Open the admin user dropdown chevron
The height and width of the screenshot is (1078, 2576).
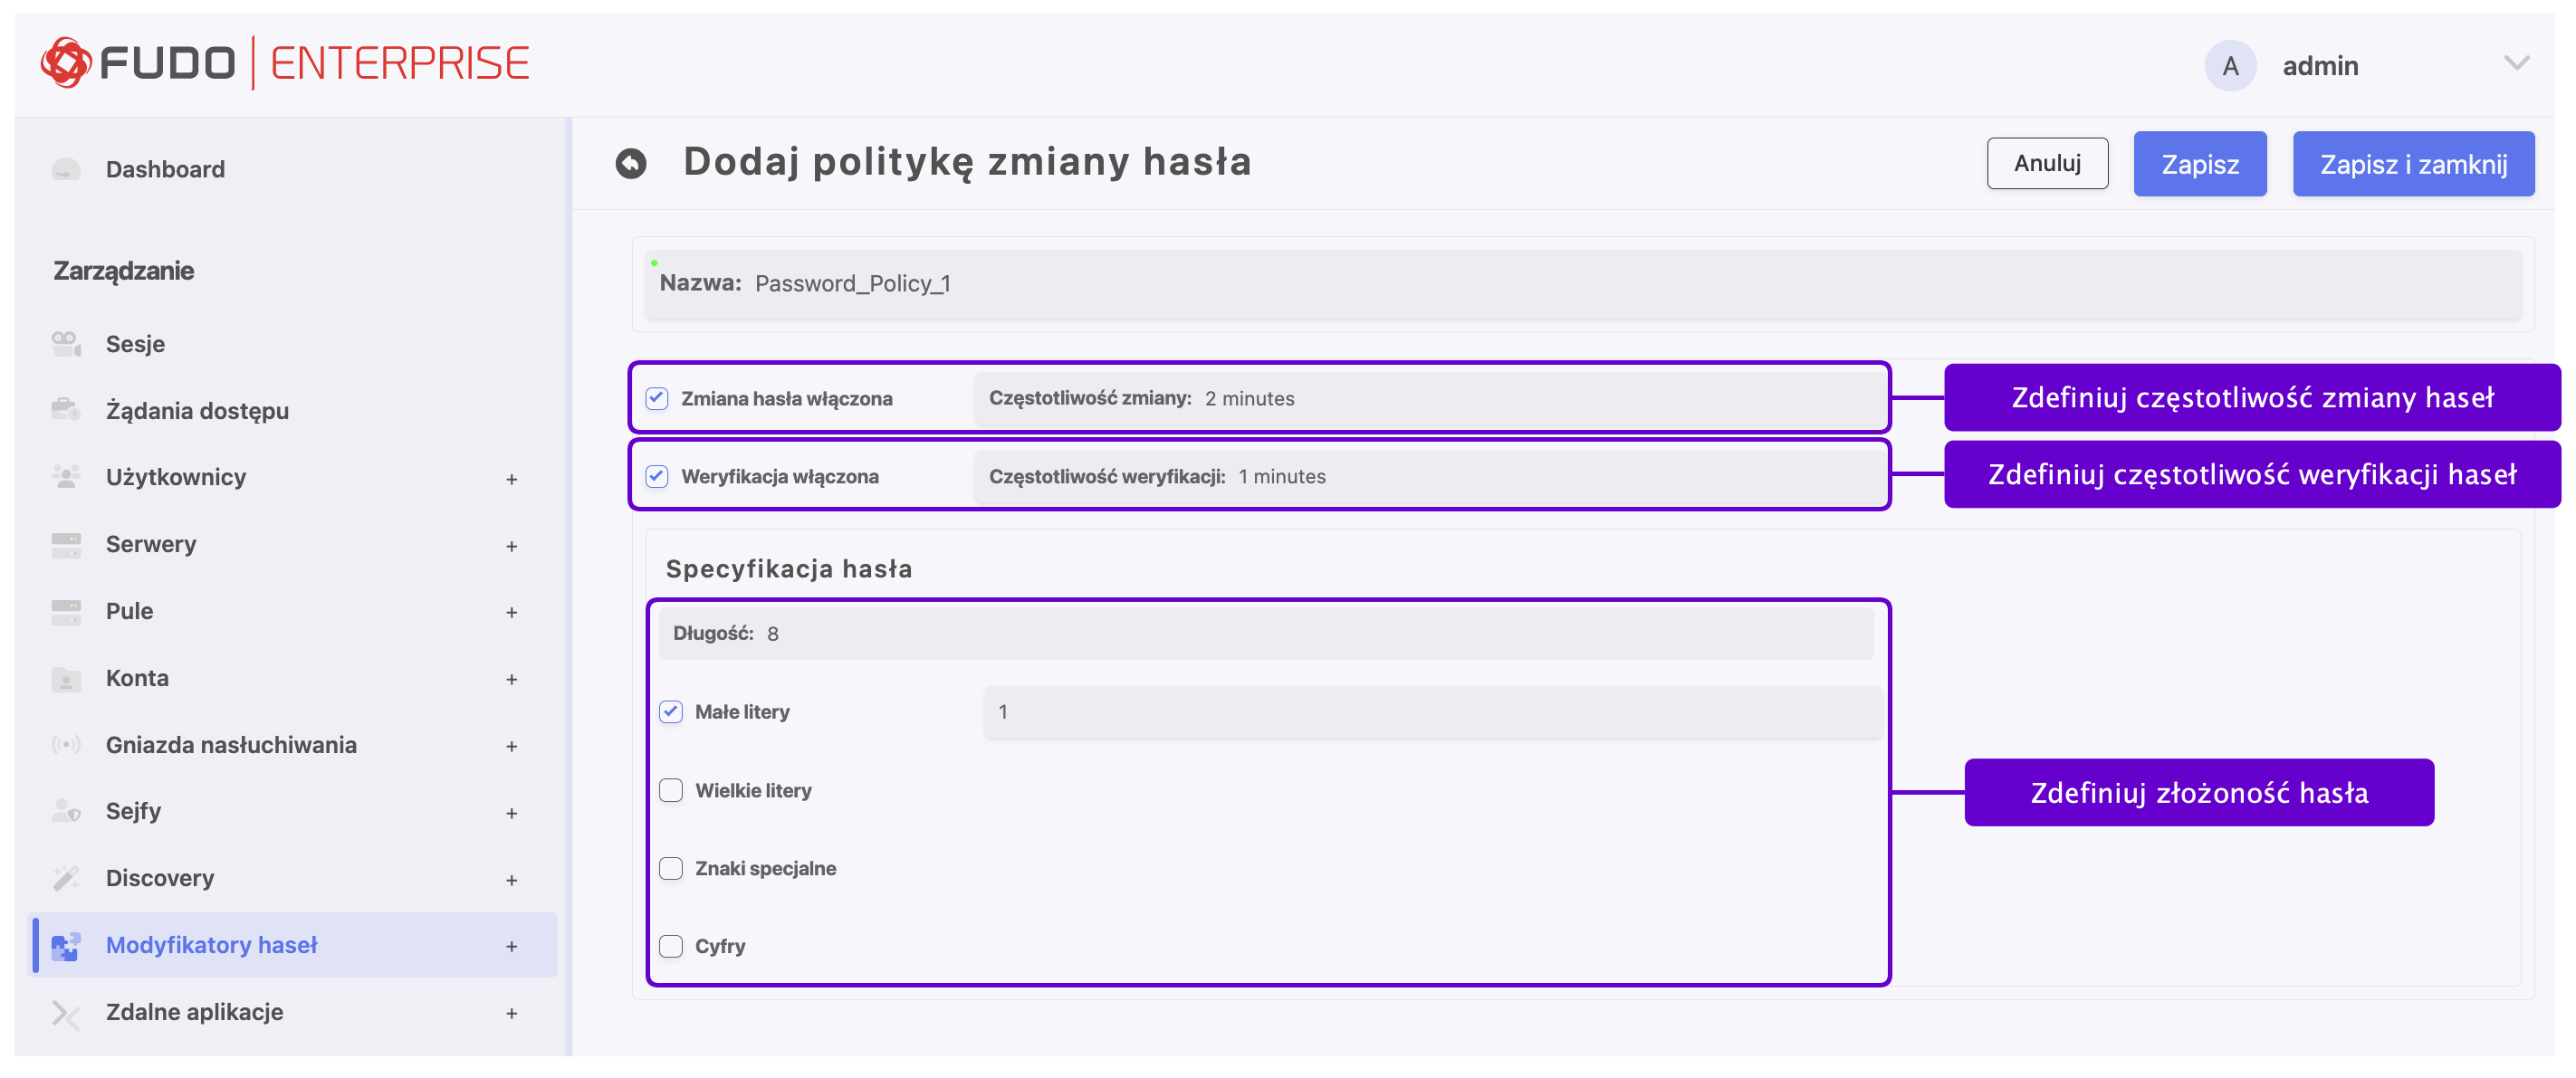tap(2516, 63)
